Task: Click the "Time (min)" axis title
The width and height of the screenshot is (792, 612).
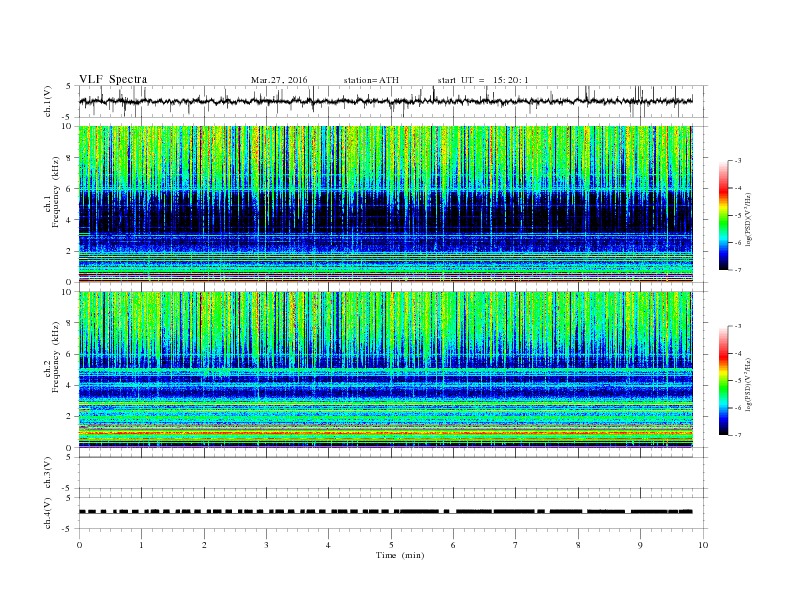Action: (x=400, y=555)
